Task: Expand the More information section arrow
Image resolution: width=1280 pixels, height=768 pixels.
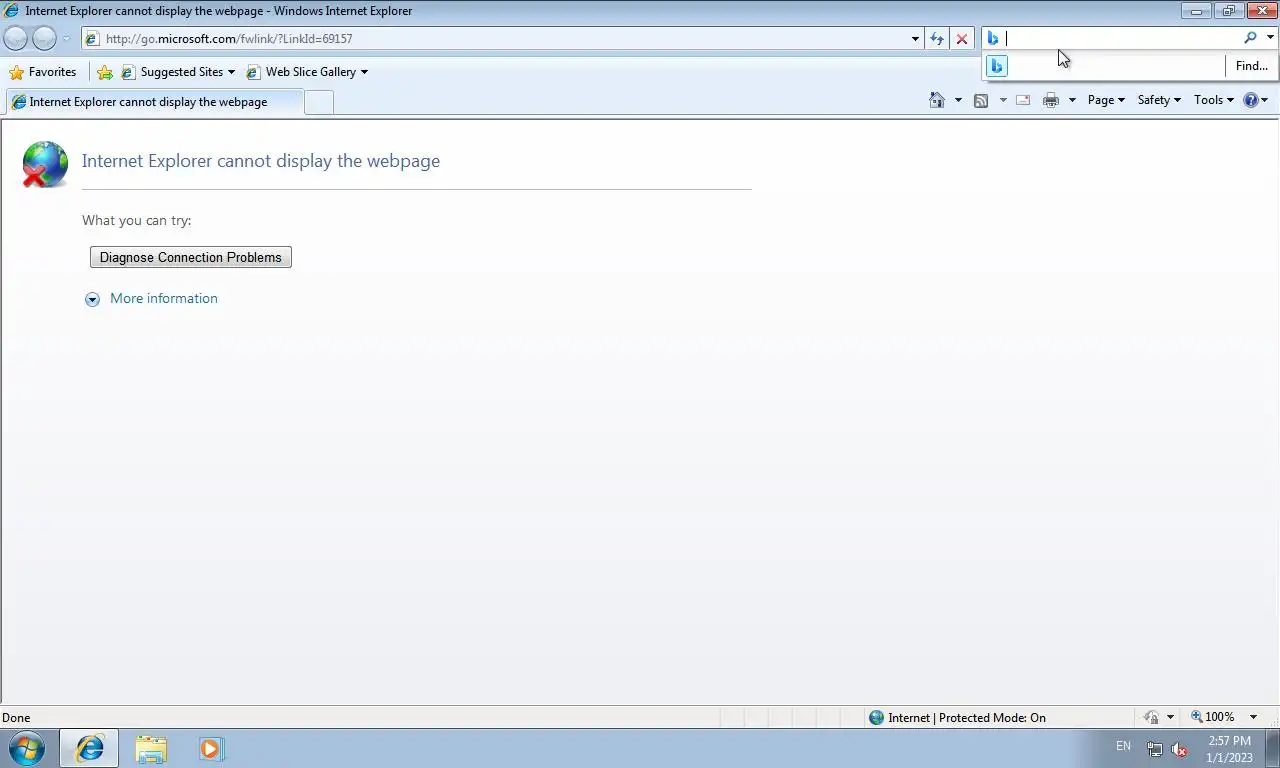Action: (x=92, y=299)
